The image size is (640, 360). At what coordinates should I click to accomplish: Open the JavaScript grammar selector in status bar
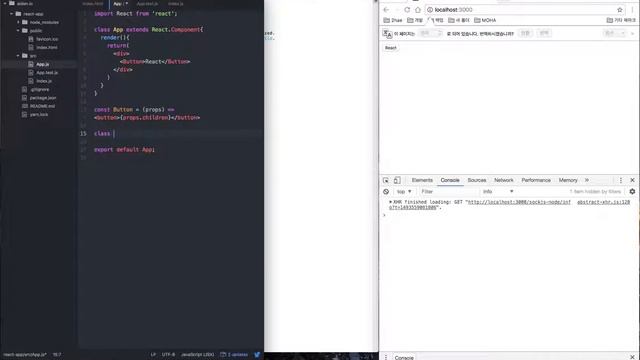[197, 355]
